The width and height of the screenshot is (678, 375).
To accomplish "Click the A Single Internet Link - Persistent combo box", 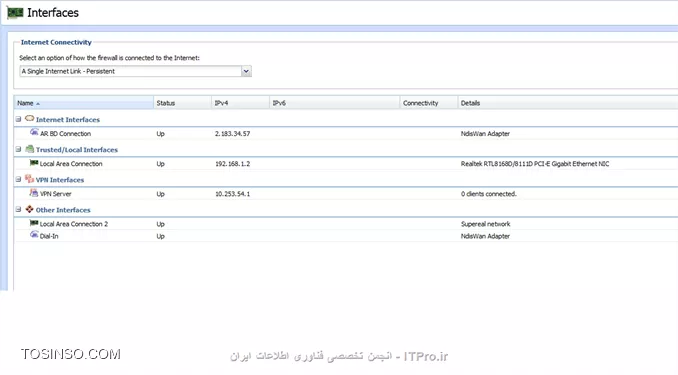I will click(x=135, y=71).
